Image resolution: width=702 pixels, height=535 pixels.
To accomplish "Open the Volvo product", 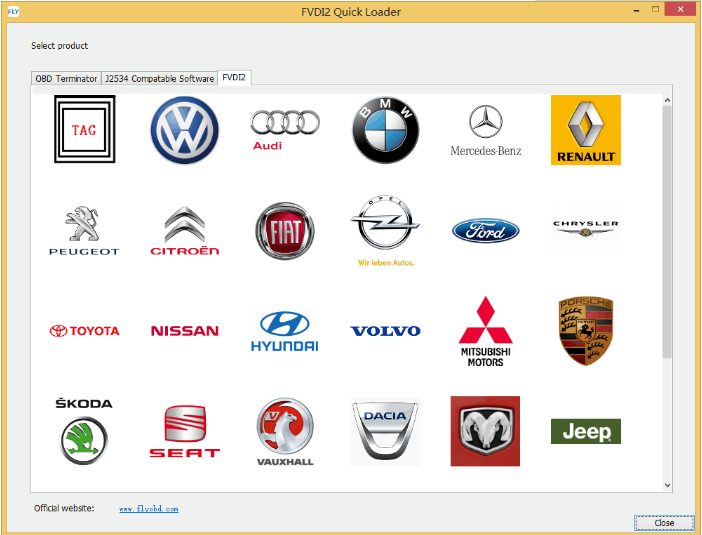I will pyautogui.click(x=385, y=331).
